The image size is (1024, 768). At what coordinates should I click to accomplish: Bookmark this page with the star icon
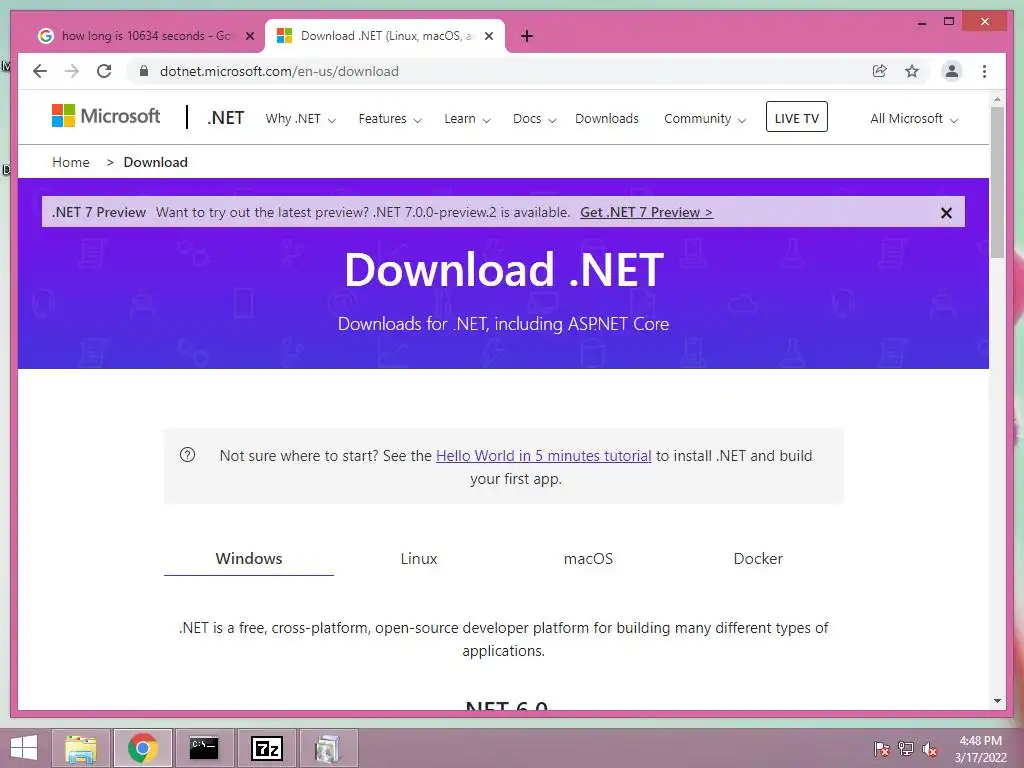912,71
